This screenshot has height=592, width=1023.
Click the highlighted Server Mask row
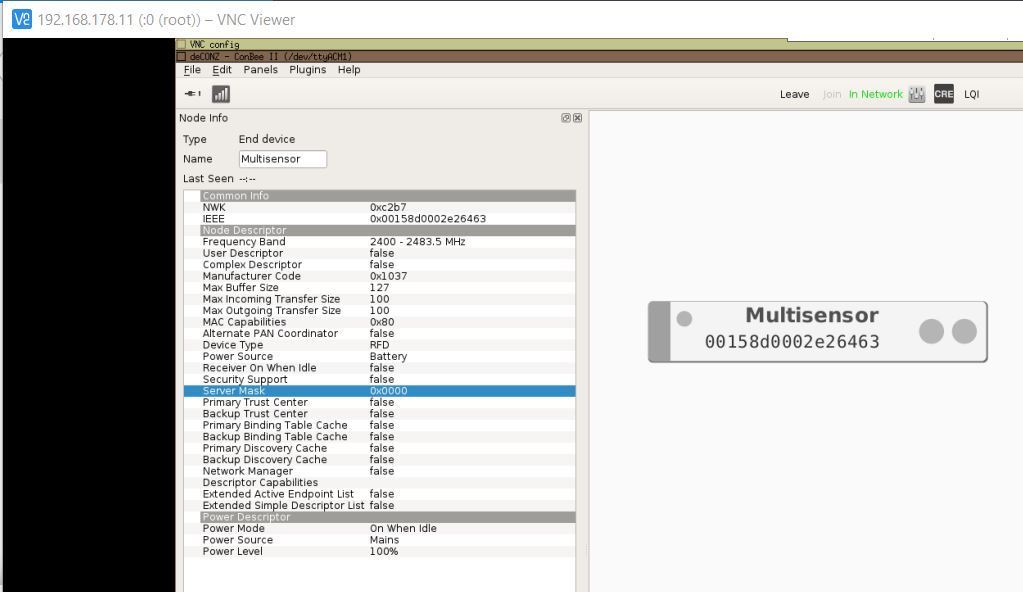(380, 391)
